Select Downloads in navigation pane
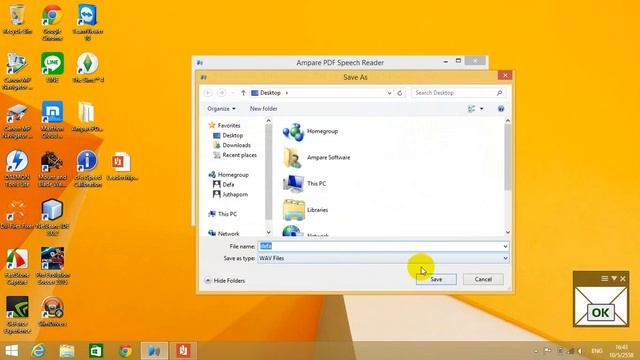Viewport: 640px width, 360px height. pyautogui.click(x=236, y=145)
